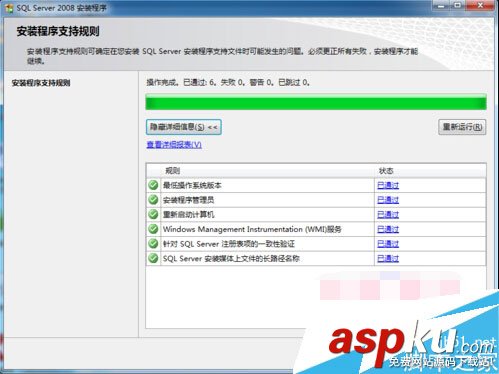Image resolution: width=499 pixels, height=374 pixels.
Task: Select rule text 重新启动计算机
Action: [x=188, y=215]
